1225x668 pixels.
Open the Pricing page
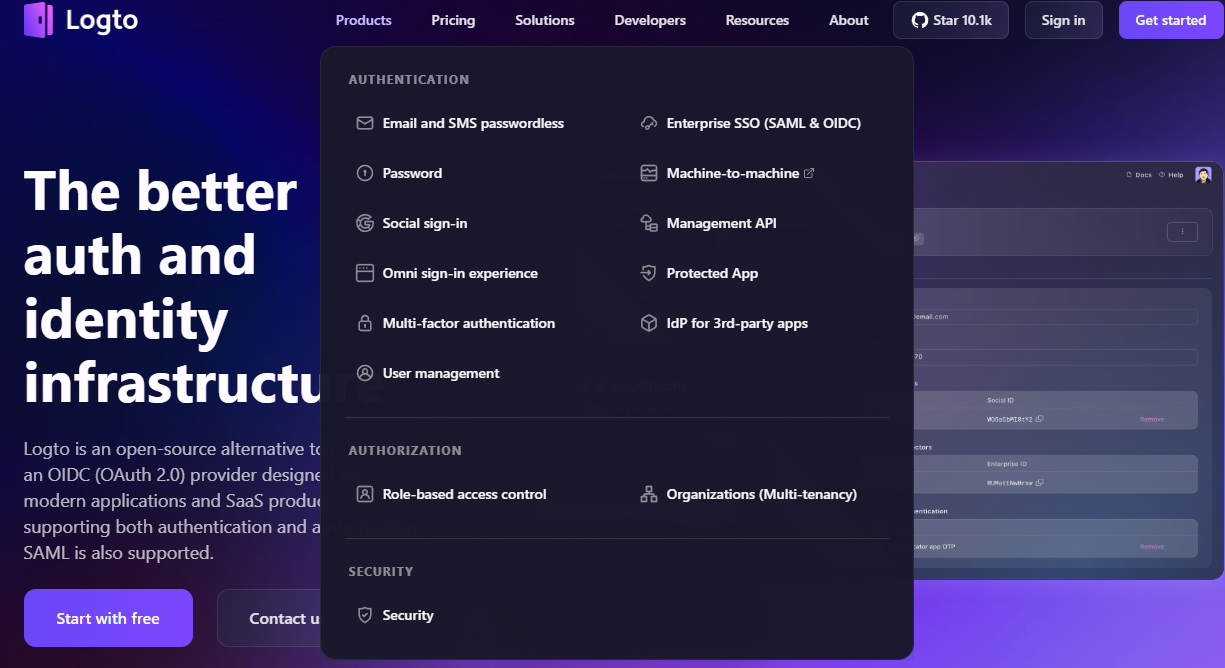click(x=453, y=20)
